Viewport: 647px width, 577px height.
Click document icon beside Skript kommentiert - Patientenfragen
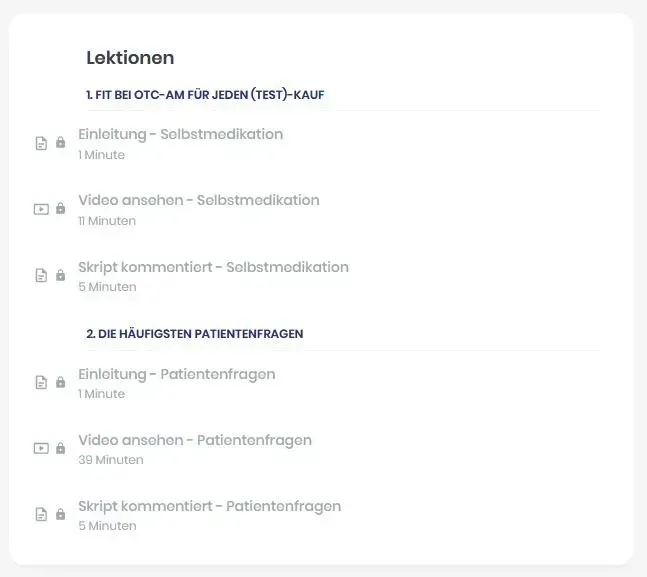pyautogui.click(x=41, y=514)
